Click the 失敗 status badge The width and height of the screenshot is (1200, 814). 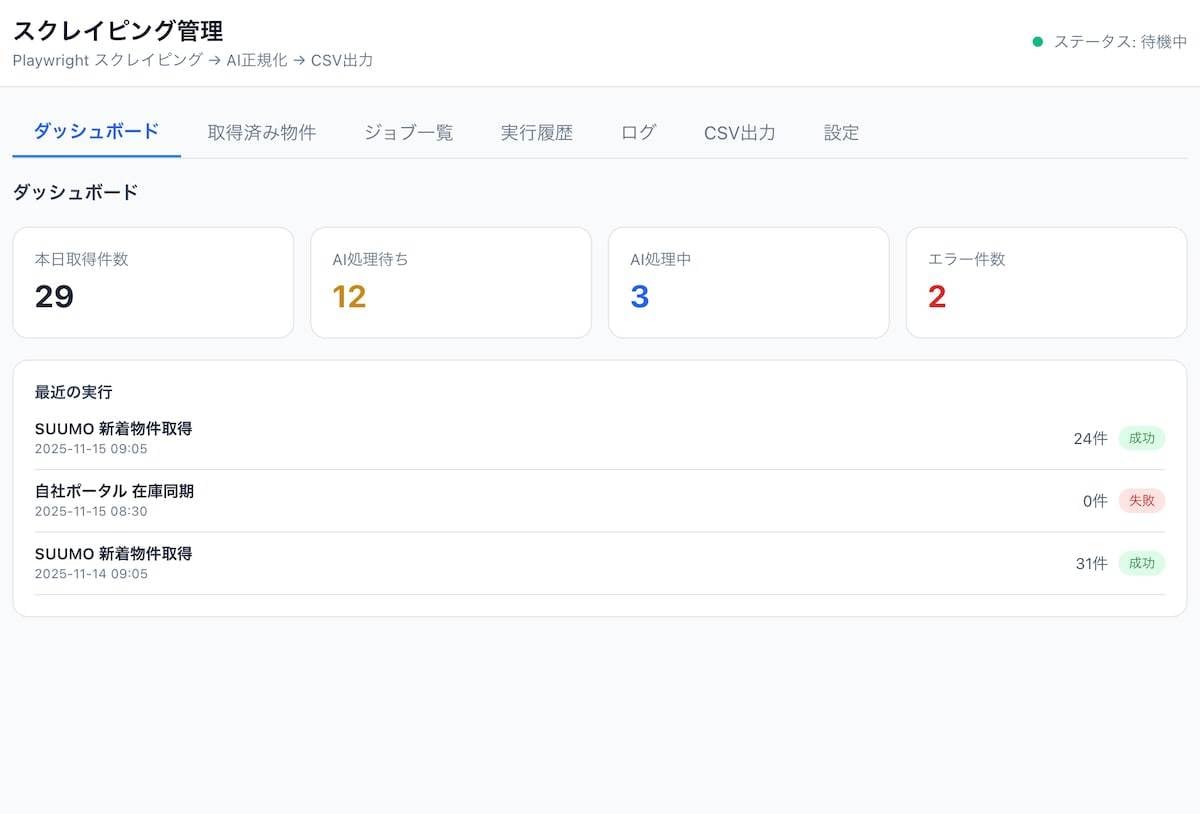click(x=1141, y=500)
